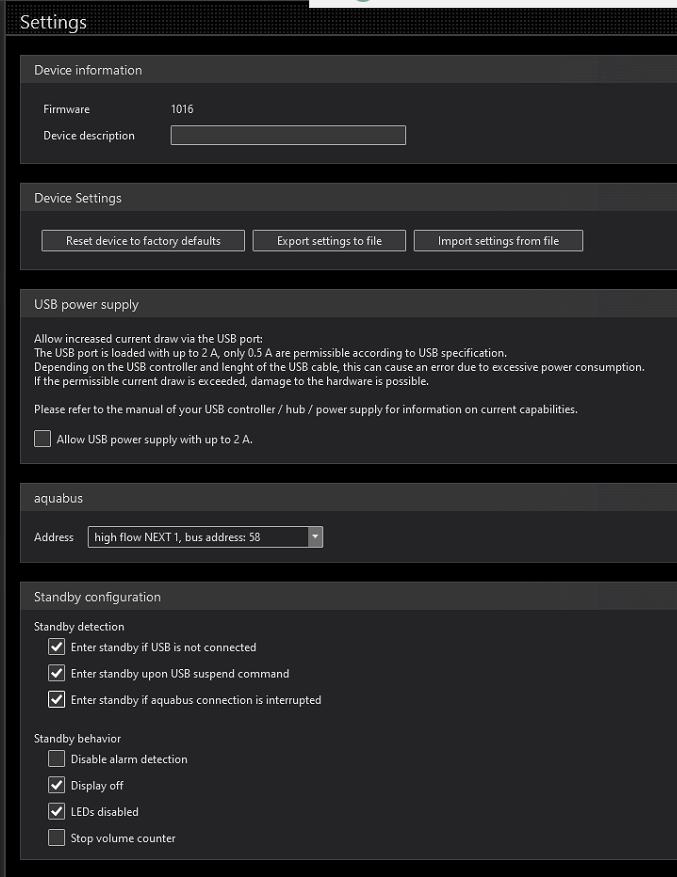Click the aquabus section header
Screen dimensions: 677x877
point(58,497)
